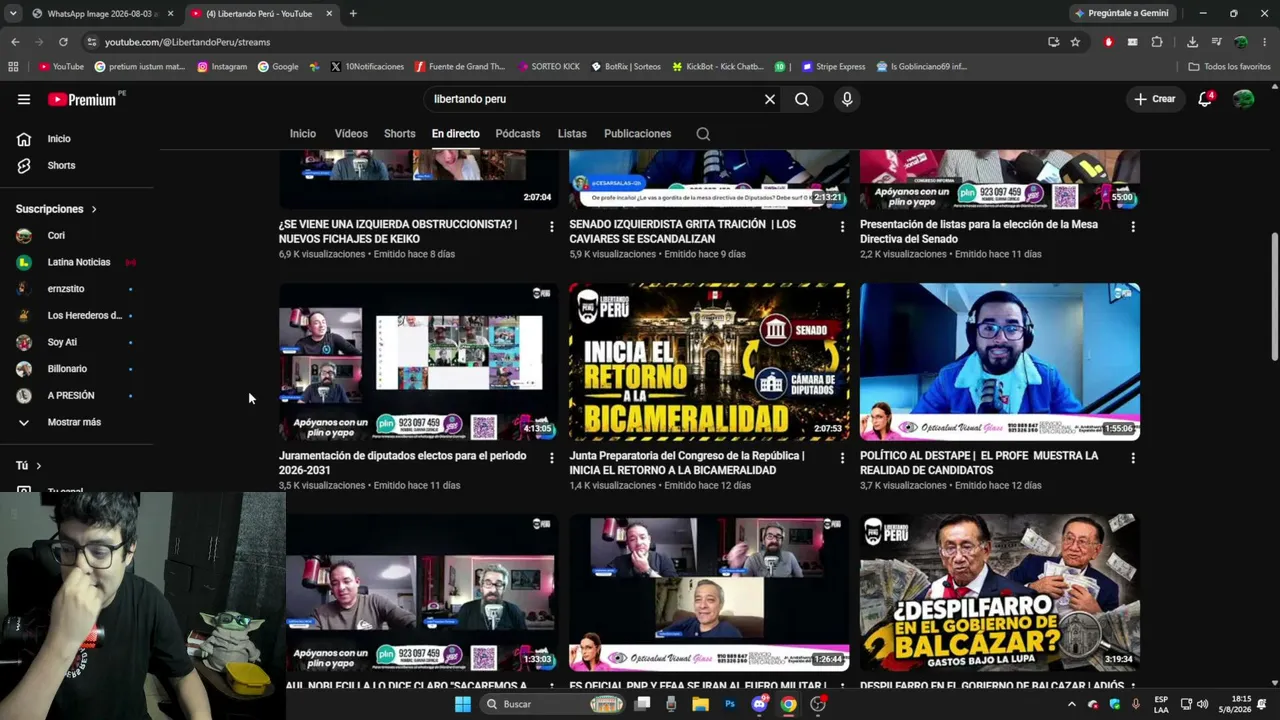1280x720 pixels.
Task: Click the Chrome address bar URL
Action: pos(188,42)
